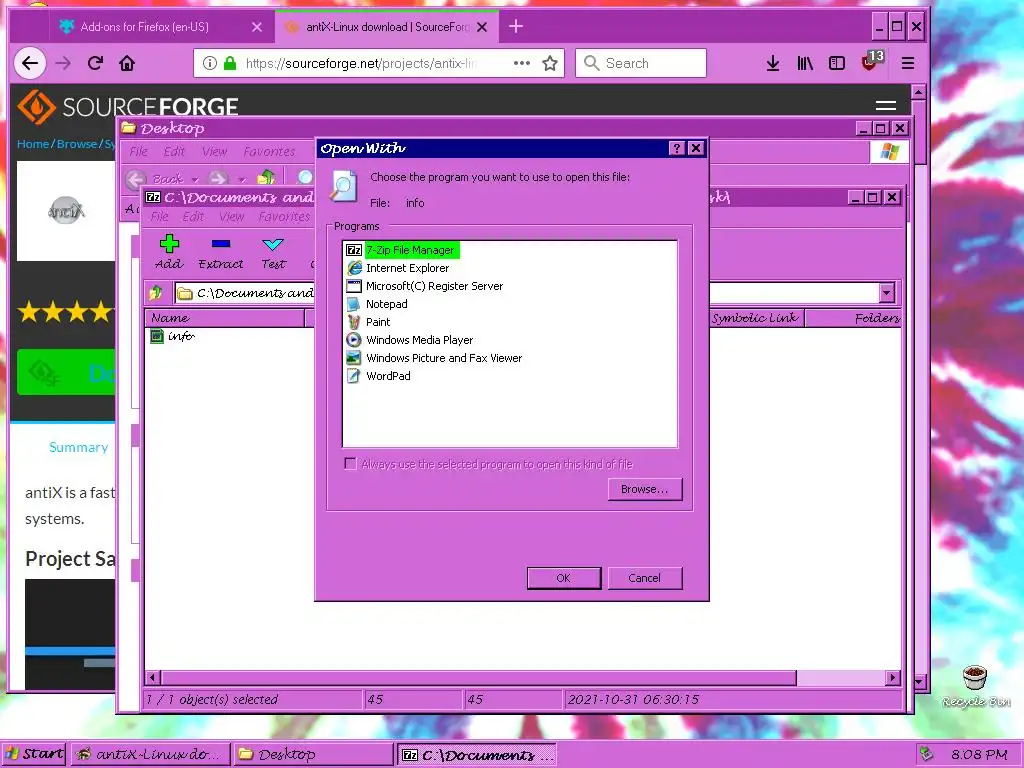Screen dimensions: 1024x768
Task: Click the Start button on taskbar
Action: click(34, 754)
